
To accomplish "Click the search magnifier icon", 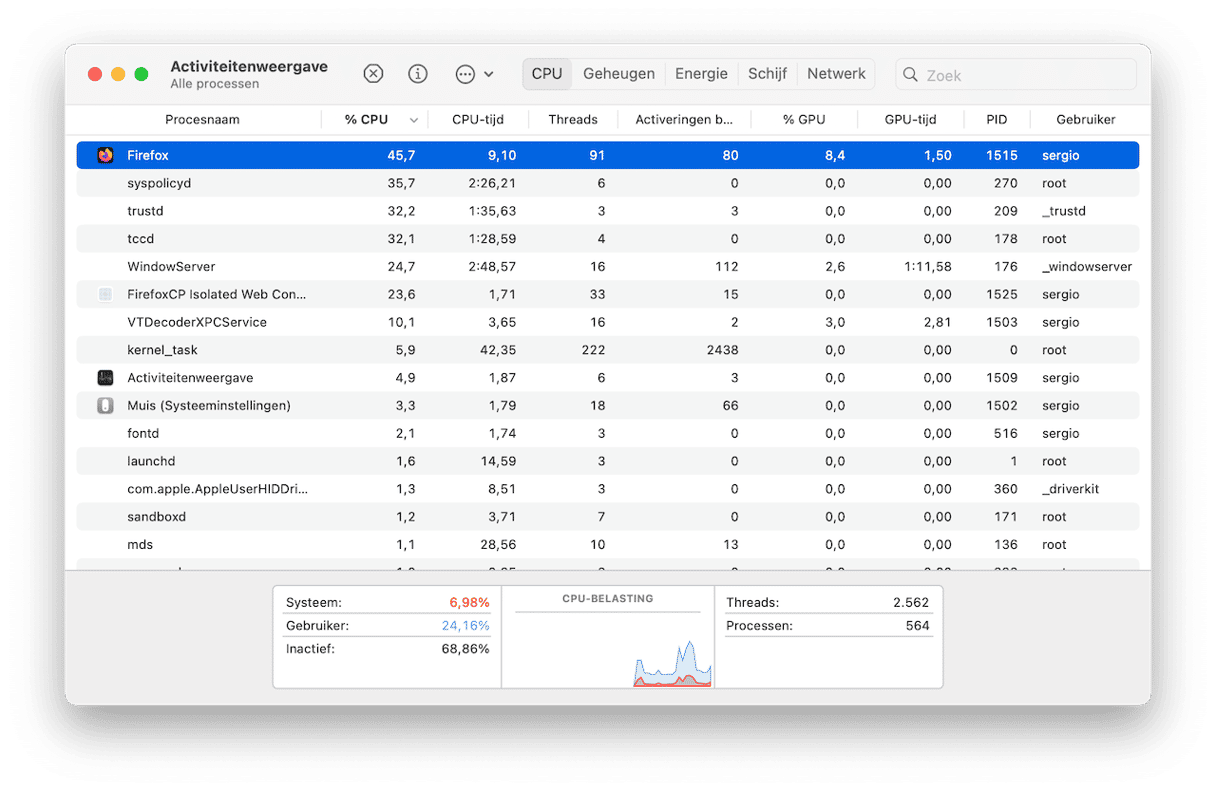I will point(910,75).
